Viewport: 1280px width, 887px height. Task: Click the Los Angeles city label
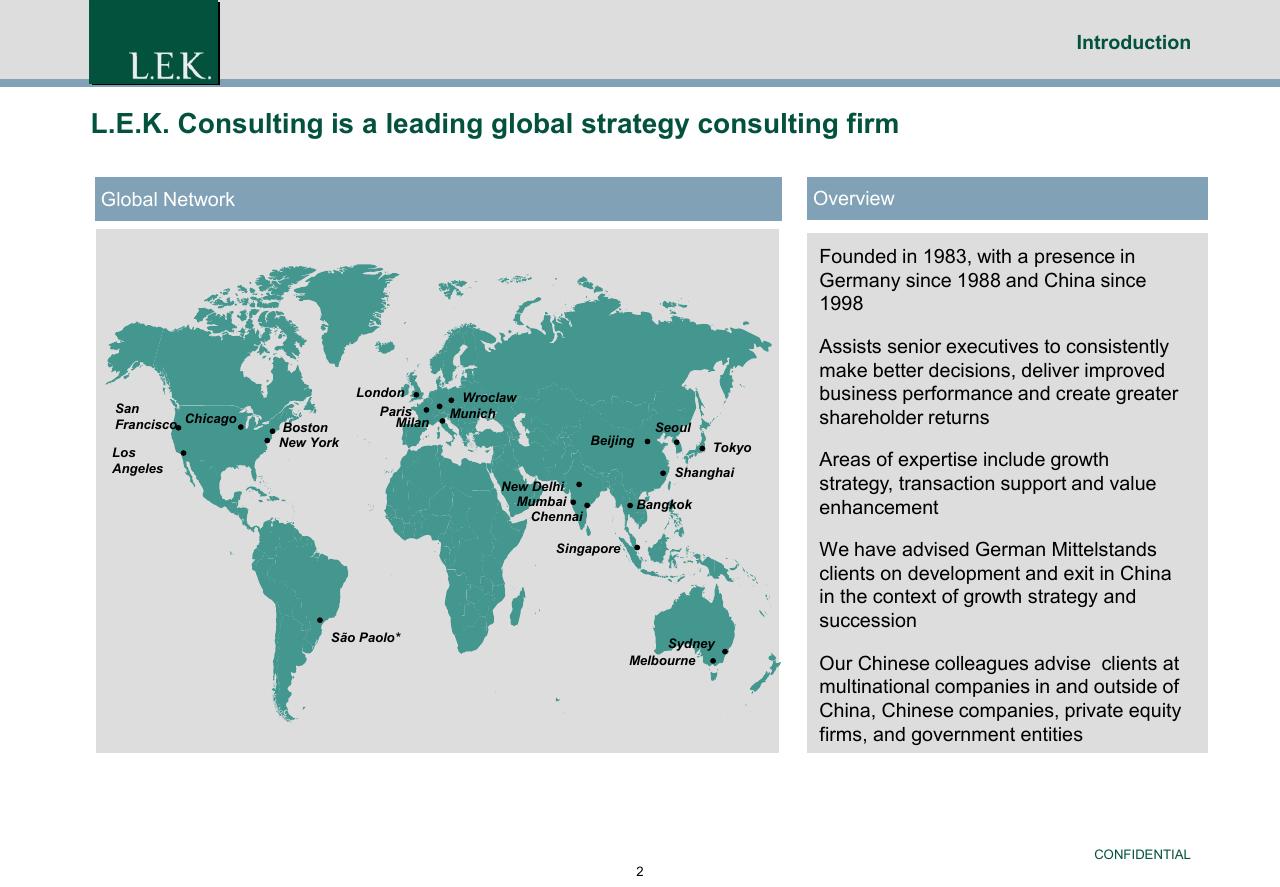[x=137, y=461]
